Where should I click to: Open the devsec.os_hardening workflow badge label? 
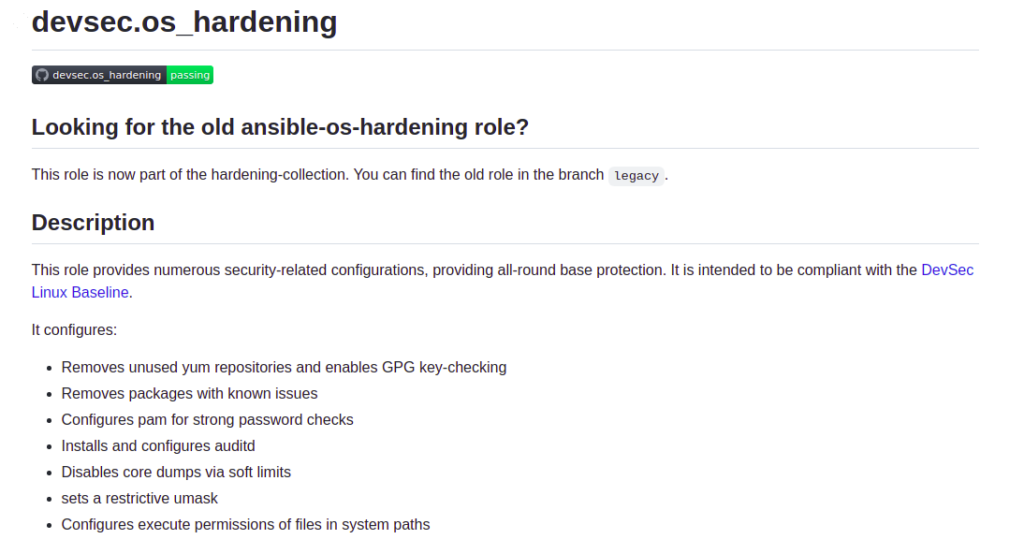coord(106,75)
